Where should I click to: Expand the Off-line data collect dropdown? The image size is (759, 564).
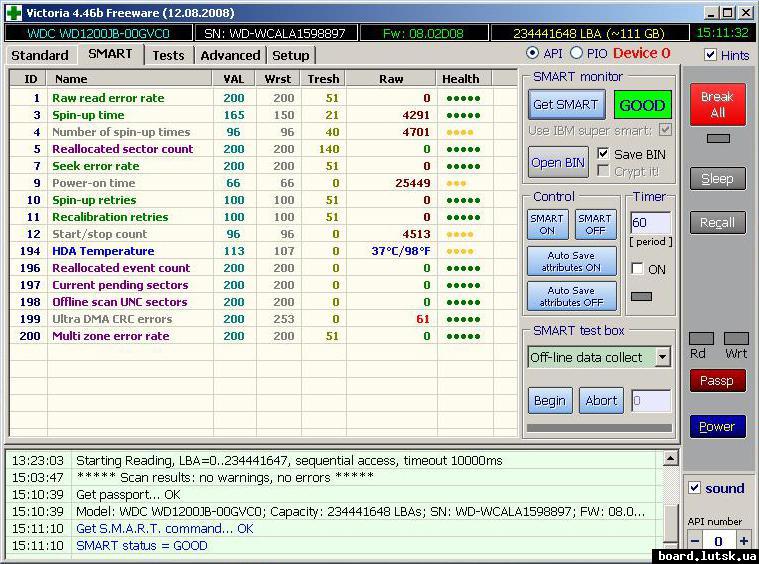(x=662, y=357)
